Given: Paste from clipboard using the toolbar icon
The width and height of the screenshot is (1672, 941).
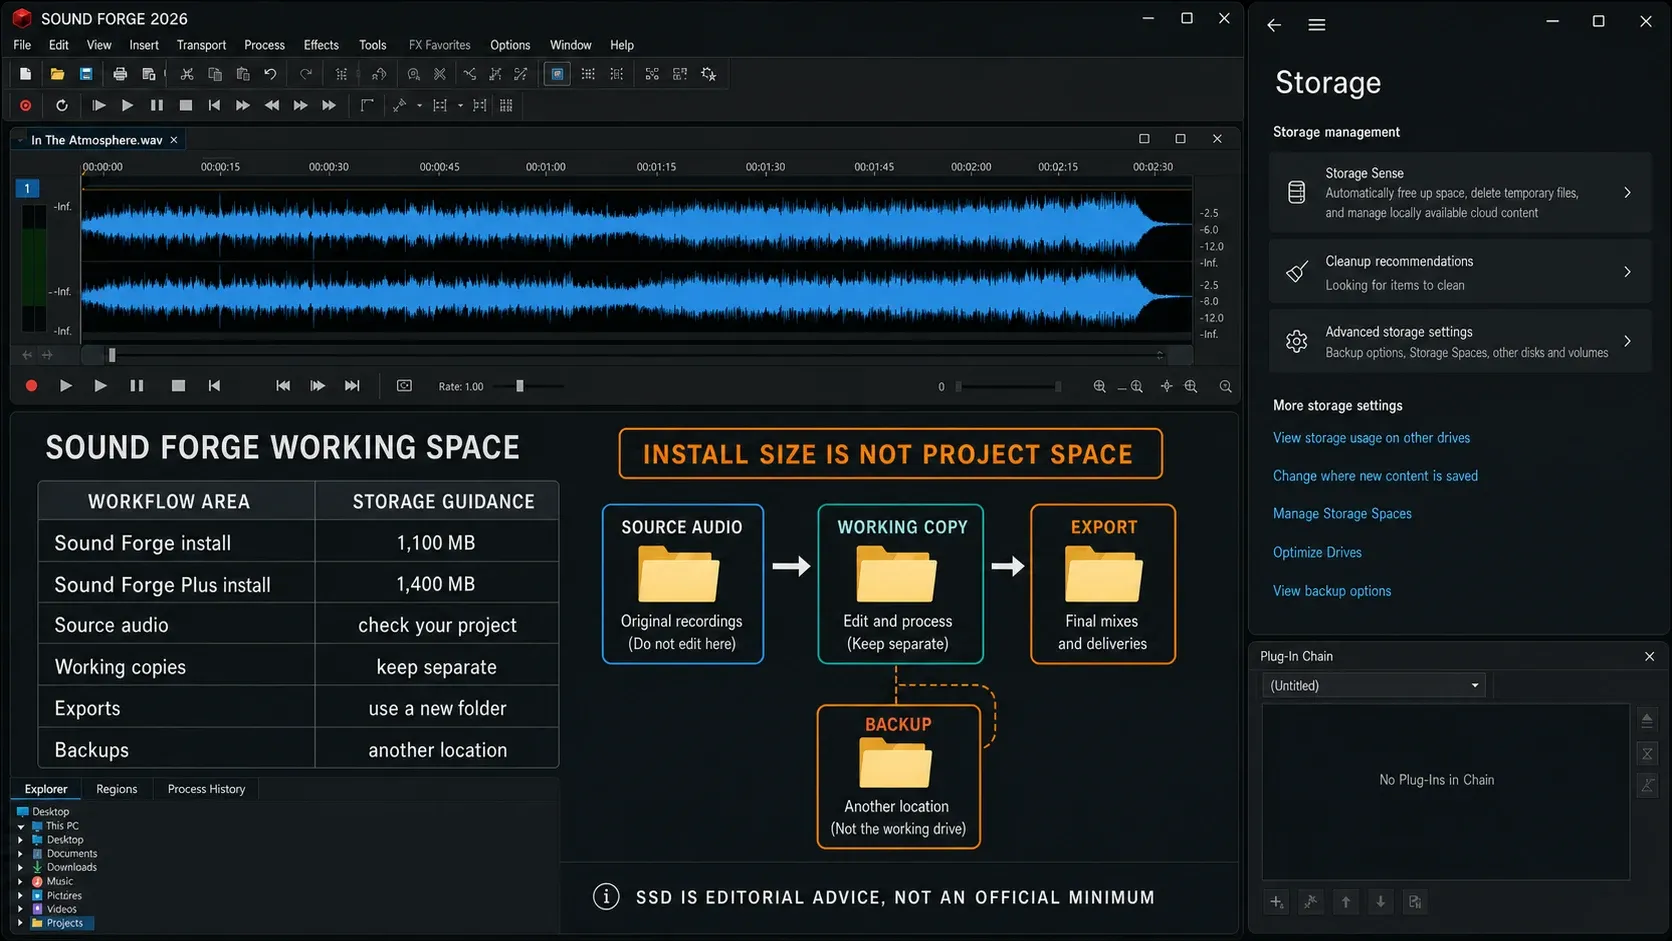Looking at the screenshot, I should click(x=242, y=74).
